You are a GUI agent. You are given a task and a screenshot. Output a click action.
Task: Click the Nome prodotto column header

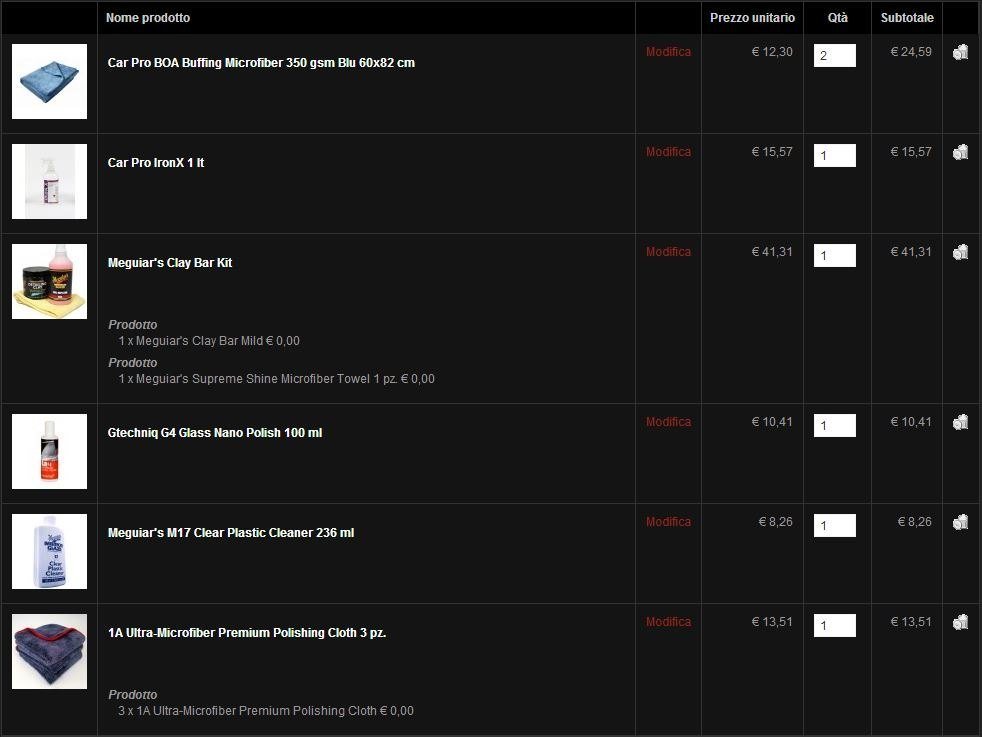tap(148, 18)
